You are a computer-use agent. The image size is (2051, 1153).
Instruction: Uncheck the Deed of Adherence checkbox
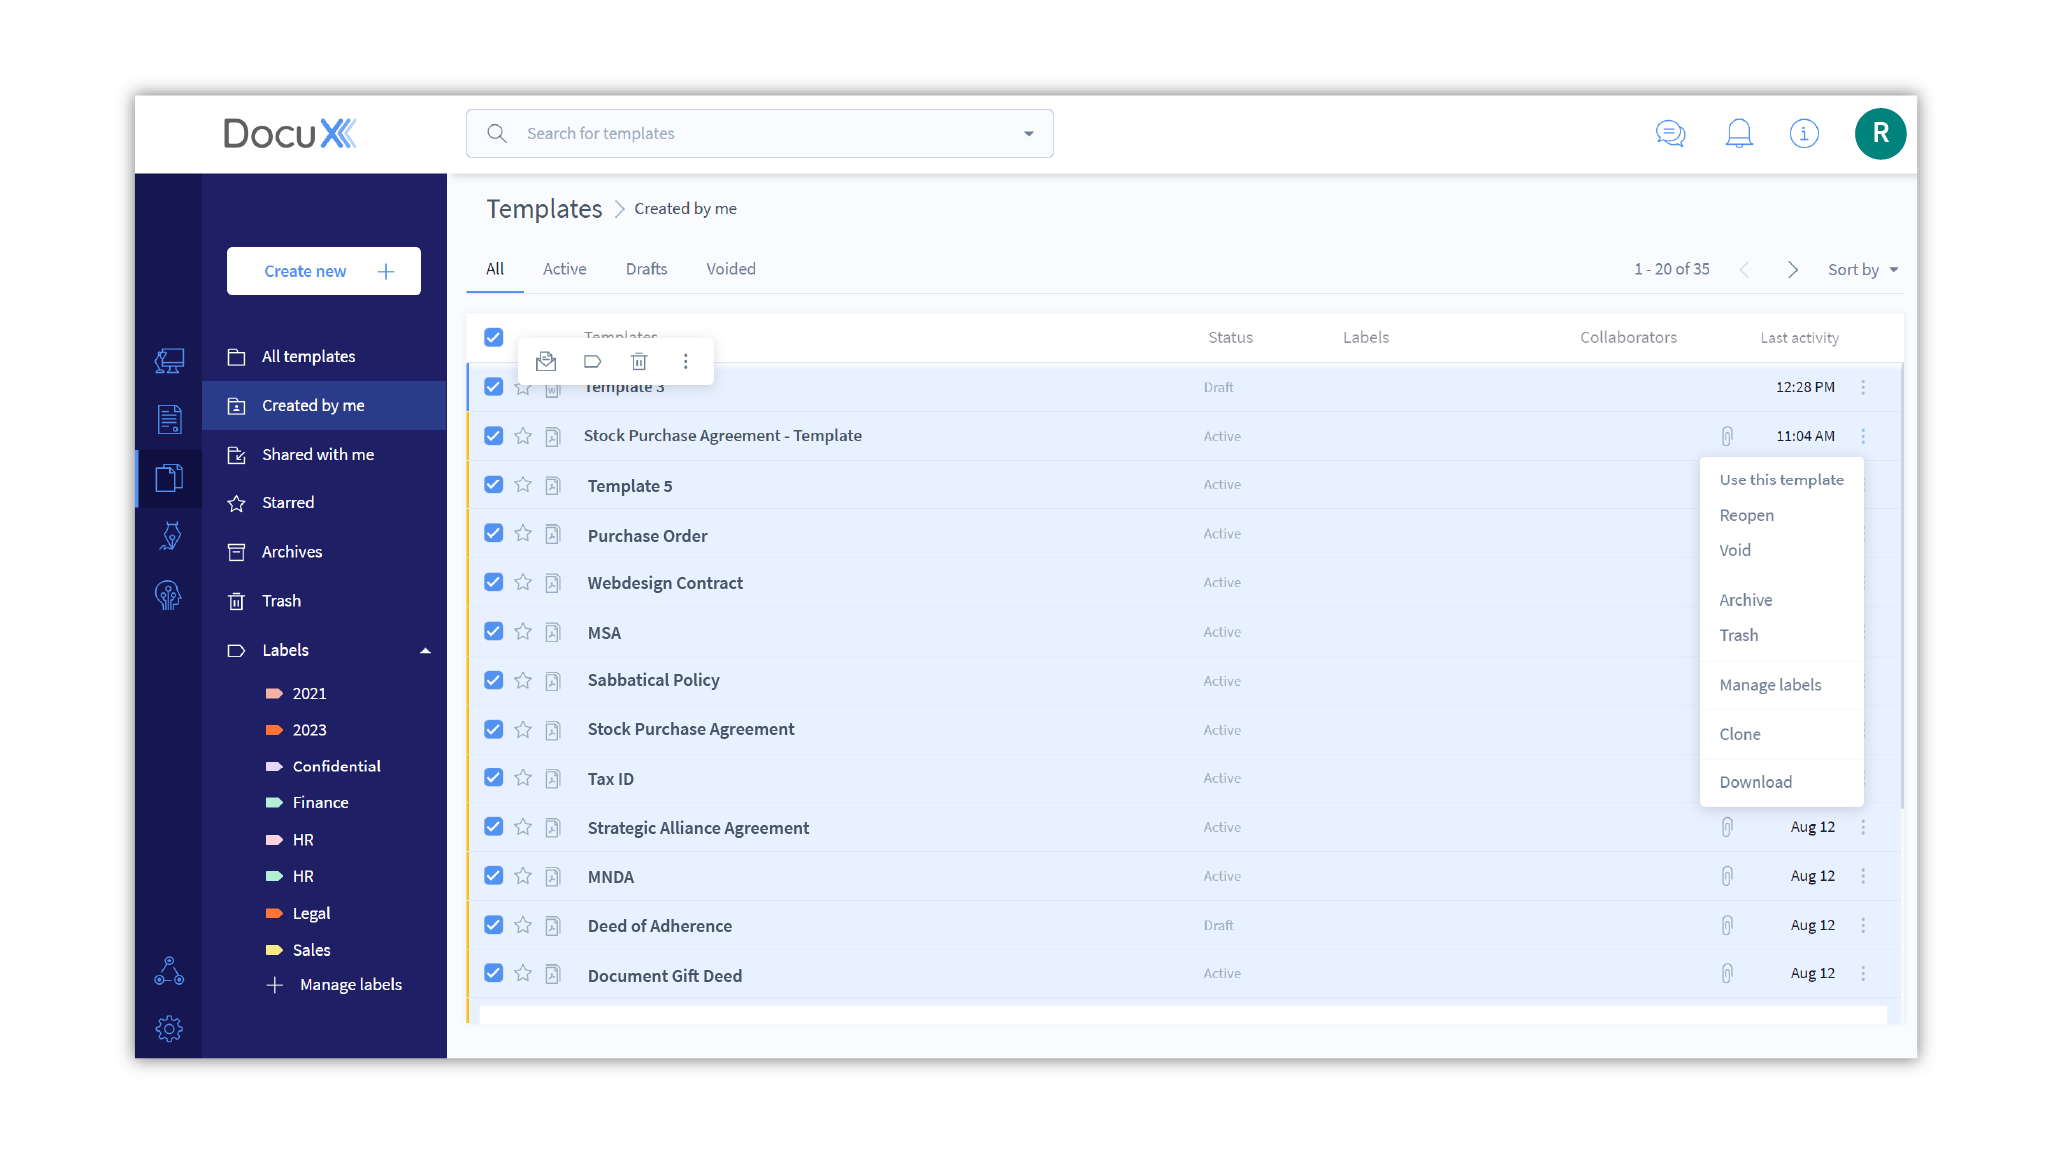(x=494, y=925)
